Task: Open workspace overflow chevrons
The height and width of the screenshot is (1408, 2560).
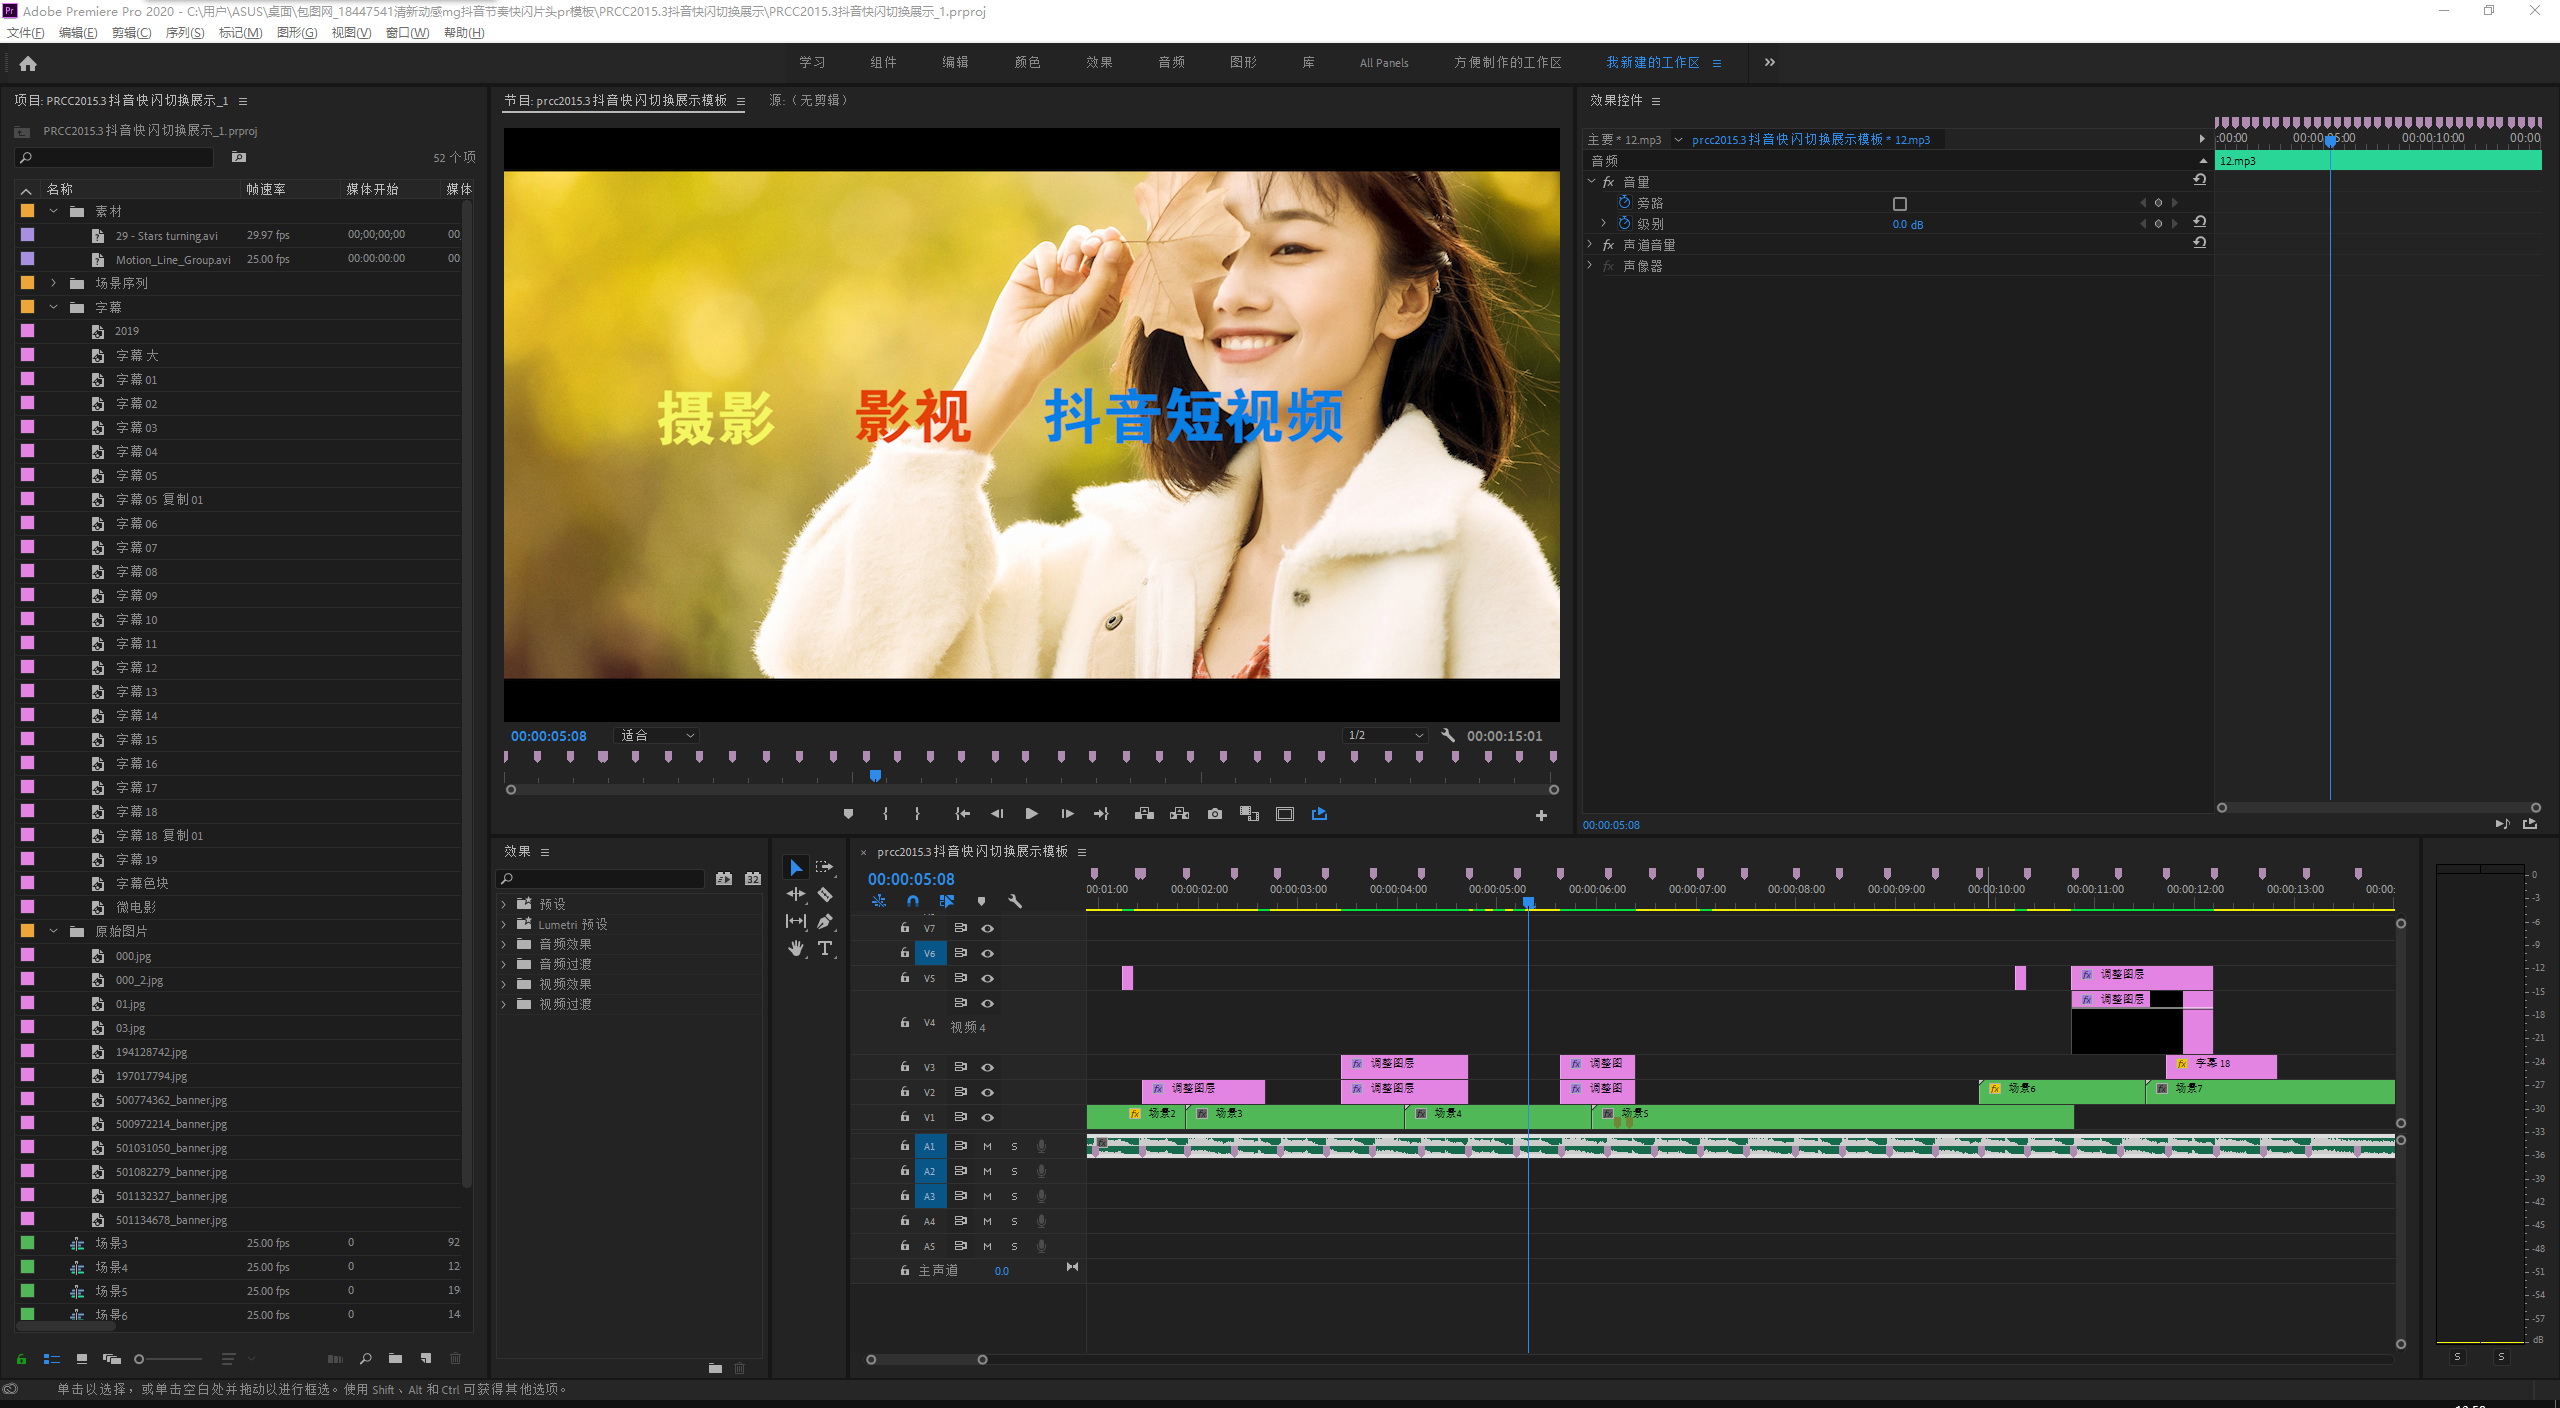Action: tap(1769, 62)
